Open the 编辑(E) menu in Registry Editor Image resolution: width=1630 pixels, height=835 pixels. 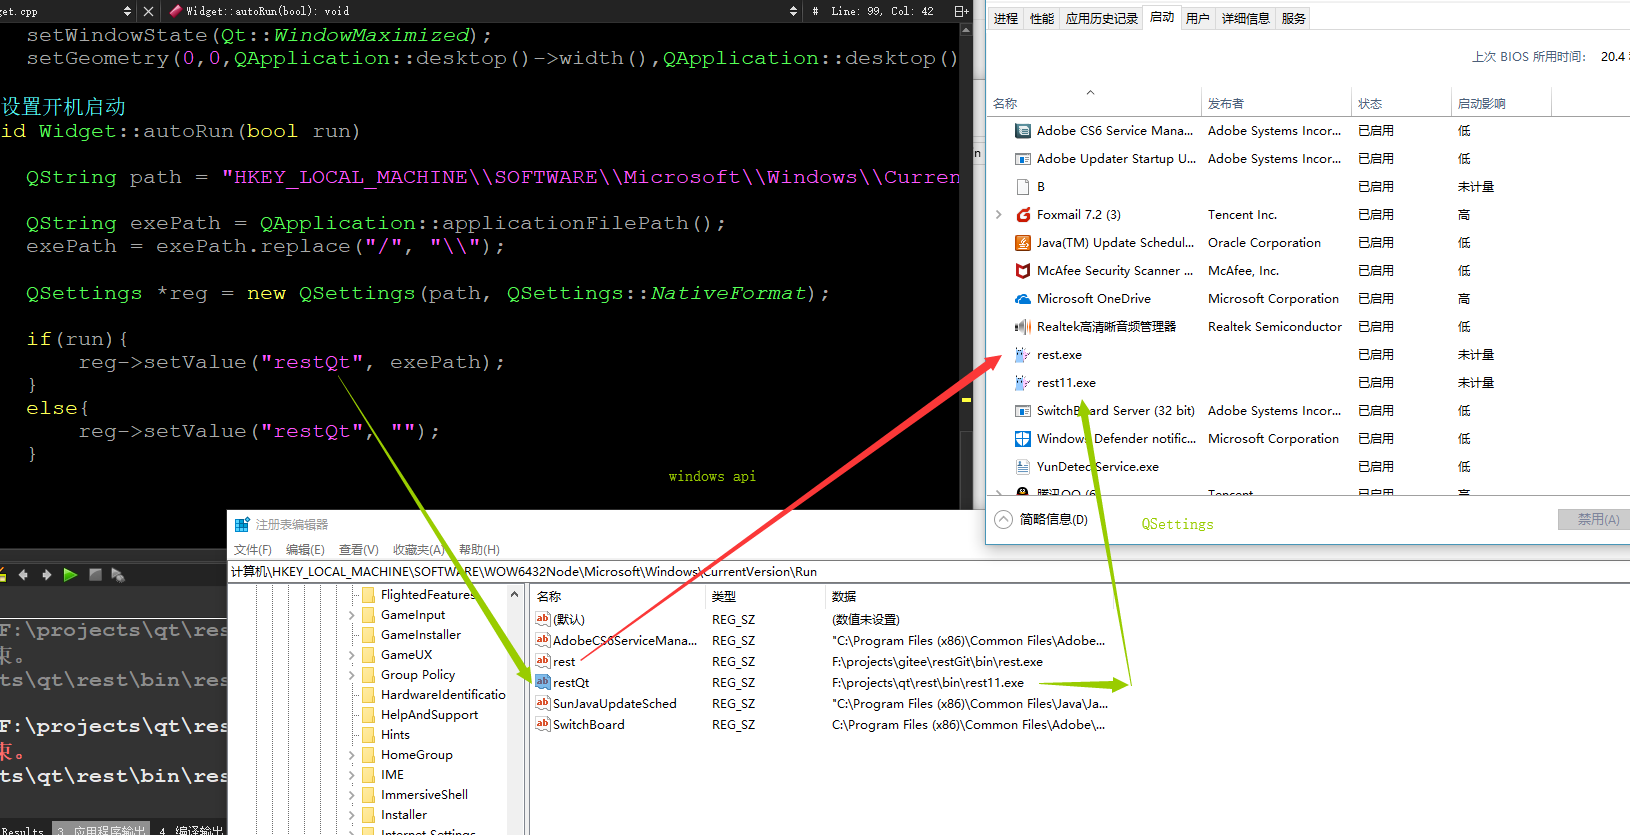point(305,550)
